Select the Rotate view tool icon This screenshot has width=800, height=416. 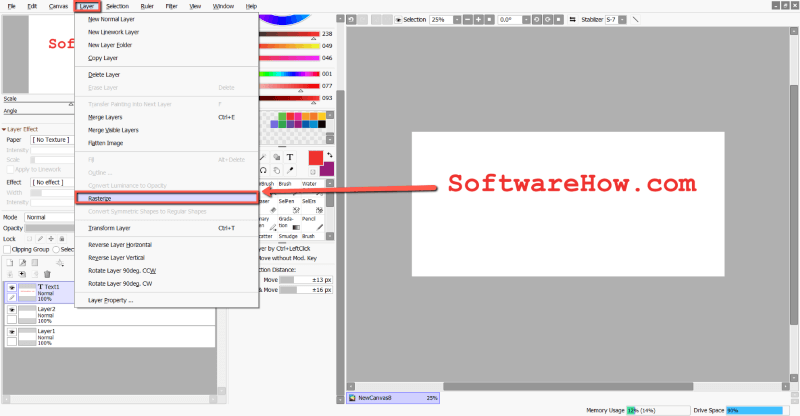click(x=263, y=170)
